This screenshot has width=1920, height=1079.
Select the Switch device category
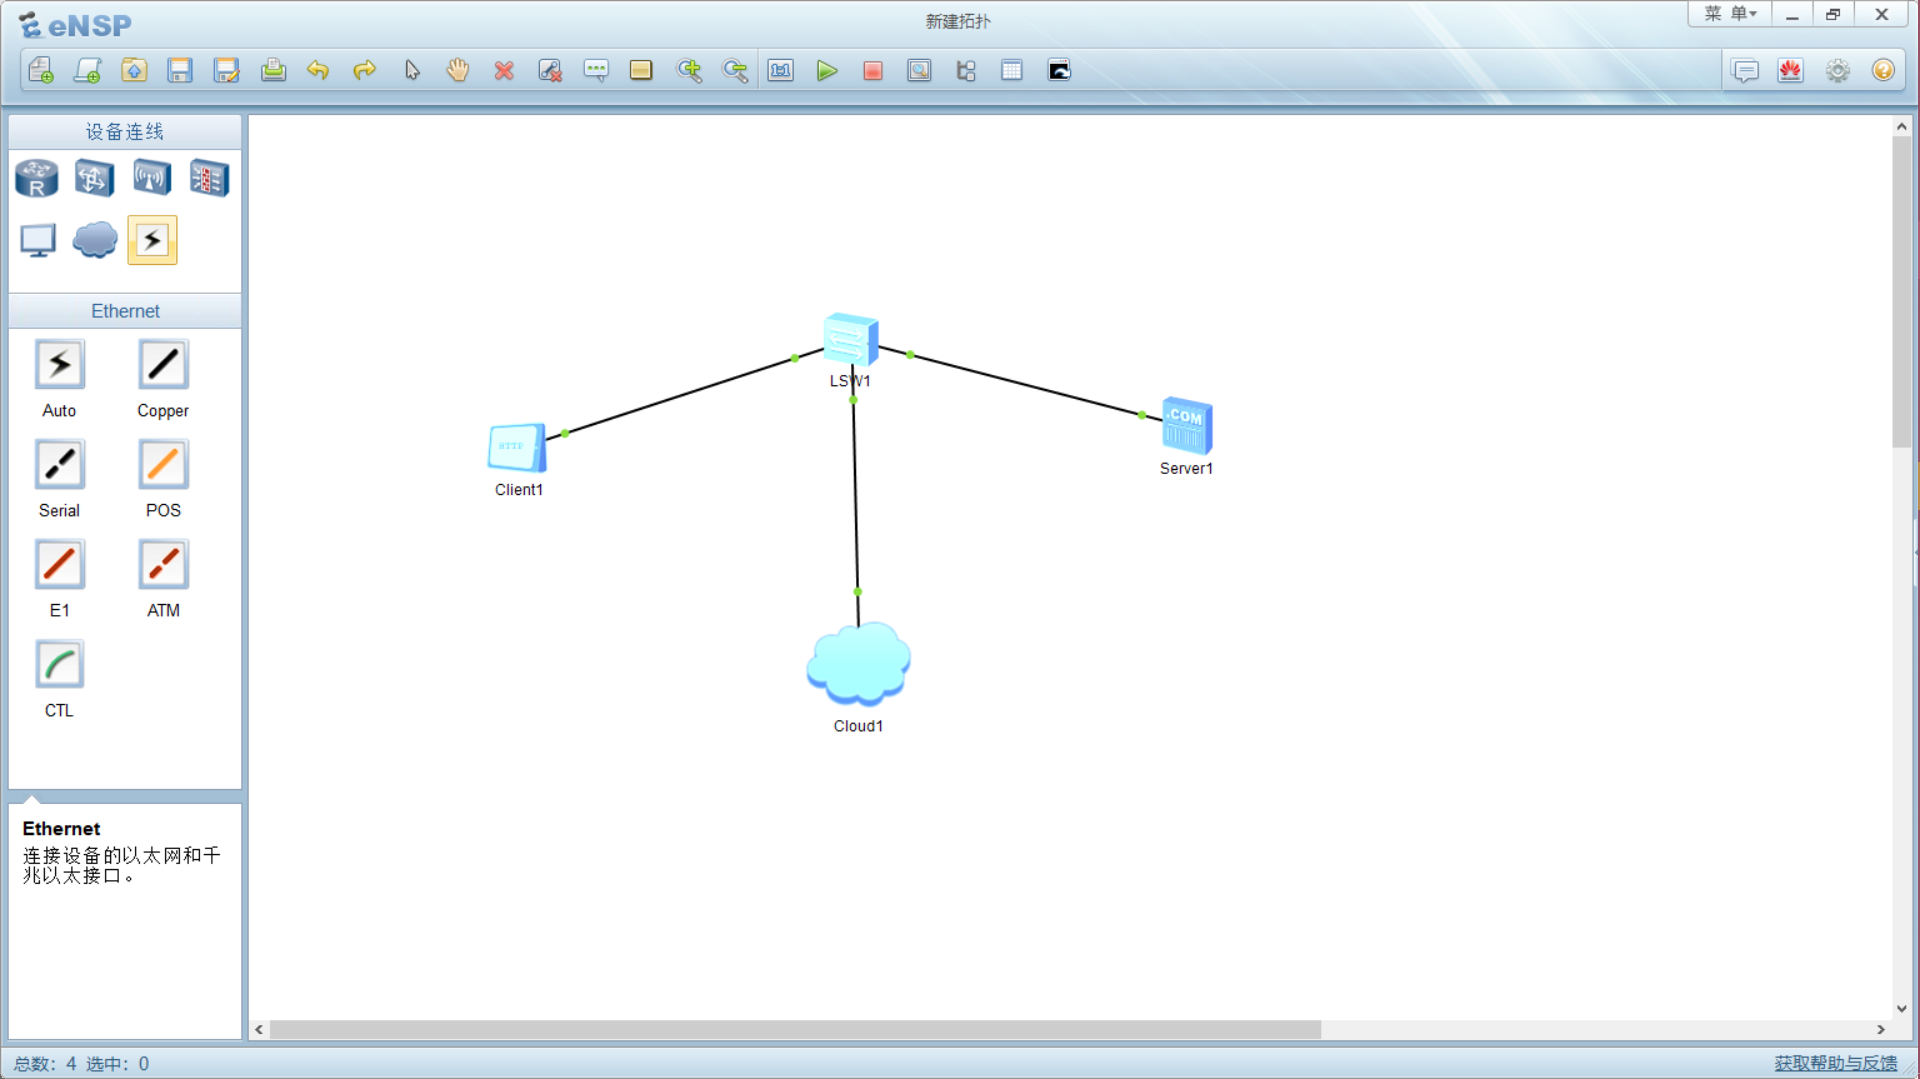(94, 179)
